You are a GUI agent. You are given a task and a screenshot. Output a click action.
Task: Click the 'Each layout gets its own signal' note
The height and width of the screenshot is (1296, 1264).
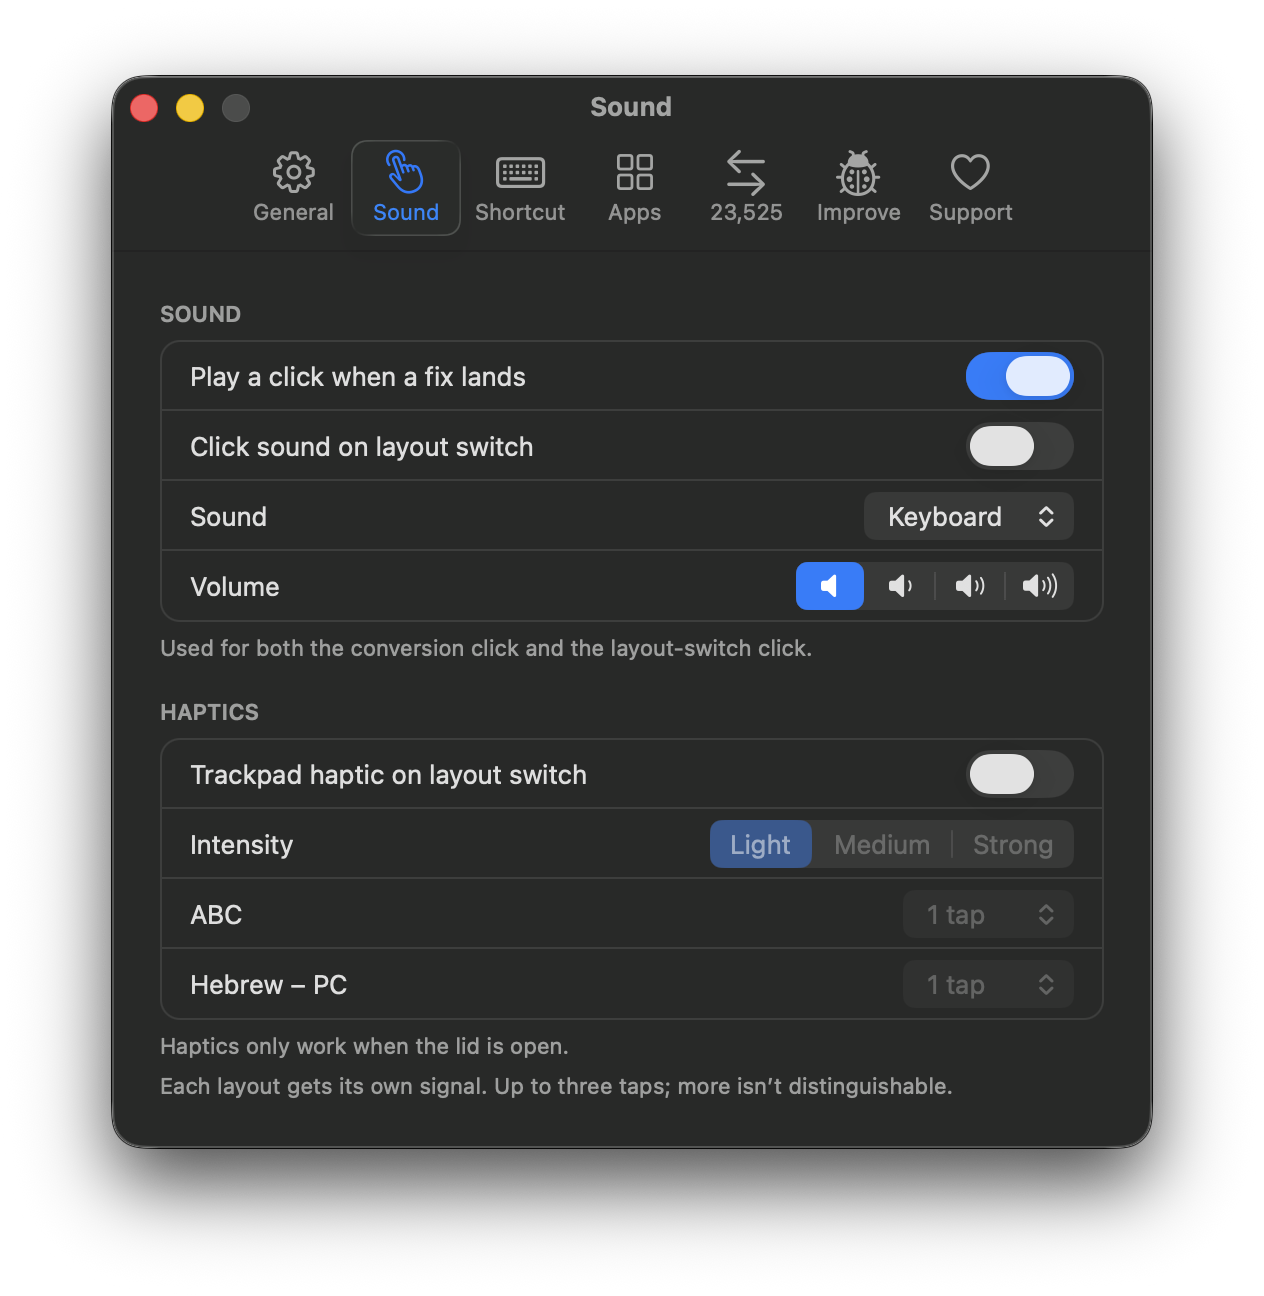click(556, 1086)
